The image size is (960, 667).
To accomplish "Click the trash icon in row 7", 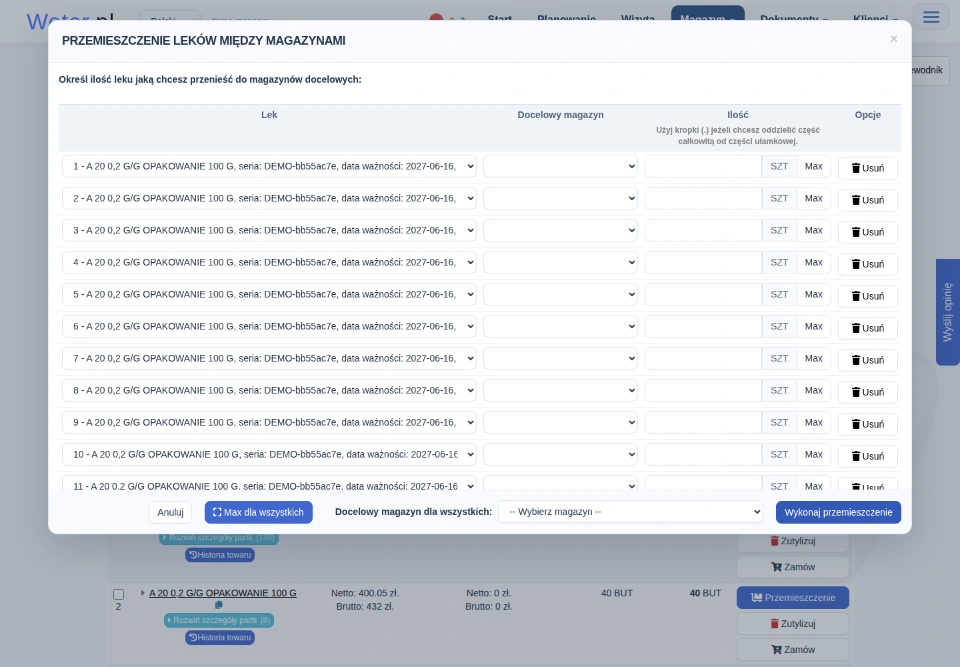I will pyautogui.click(x=855, y=360).
